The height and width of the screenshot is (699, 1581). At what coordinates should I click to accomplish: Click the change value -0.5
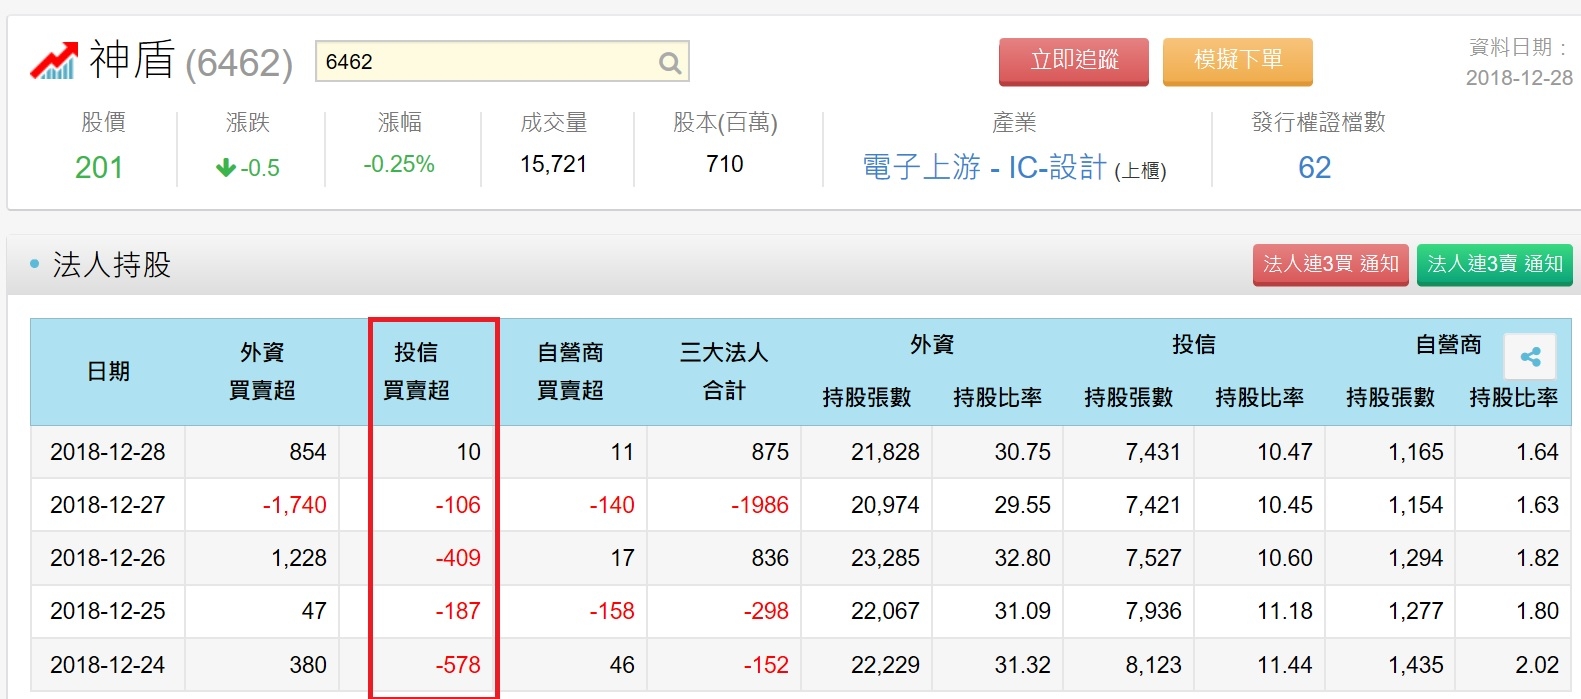click(248, 168)
